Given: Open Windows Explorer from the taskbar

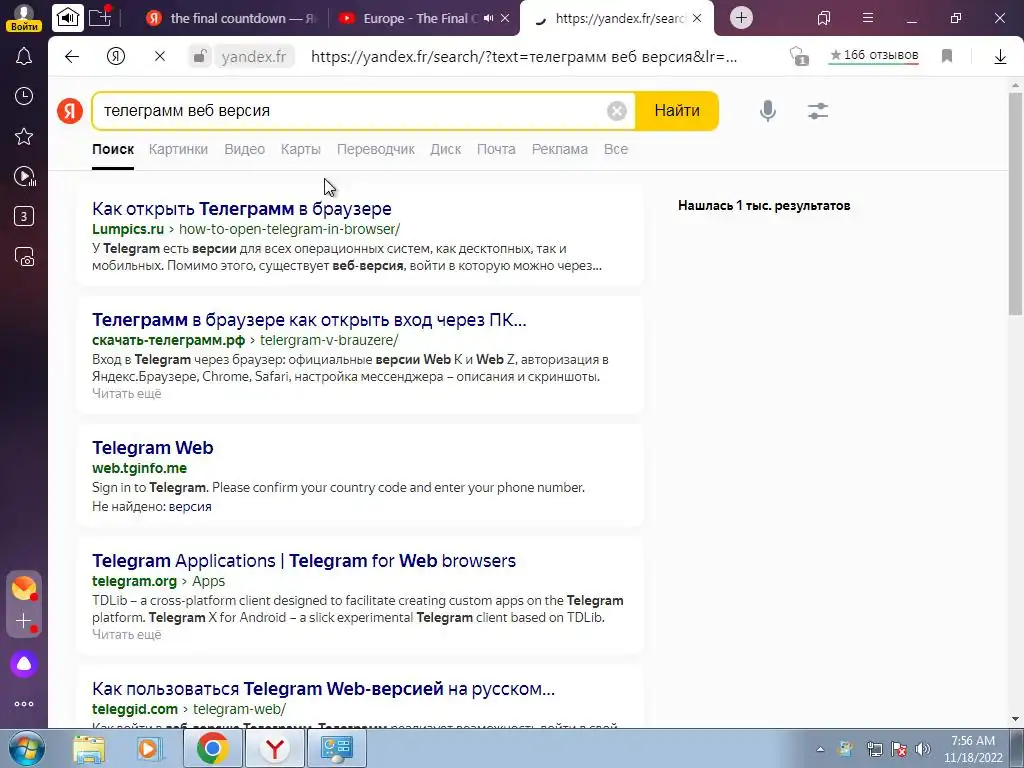Looking at the screenshot, I should [x=89, y=748].
